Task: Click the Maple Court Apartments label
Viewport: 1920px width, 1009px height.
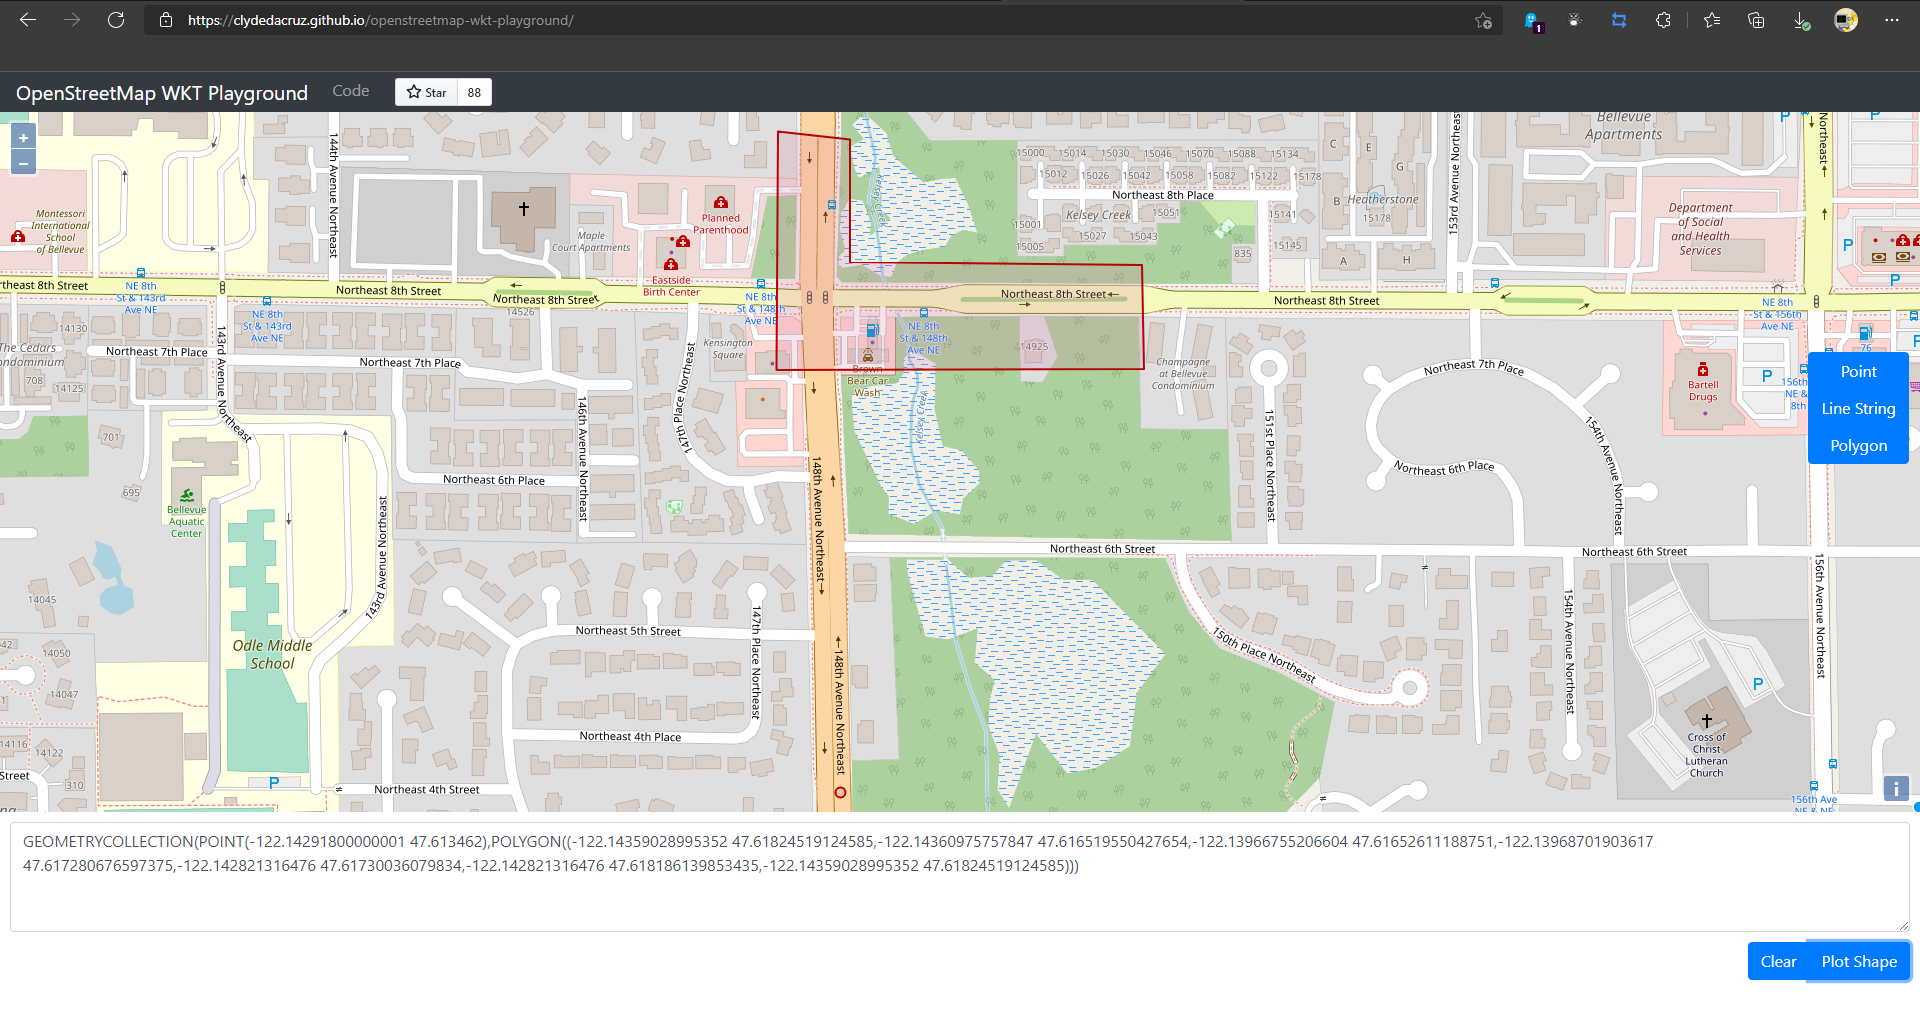Action: pyautogui.click(x=591, y=242)
